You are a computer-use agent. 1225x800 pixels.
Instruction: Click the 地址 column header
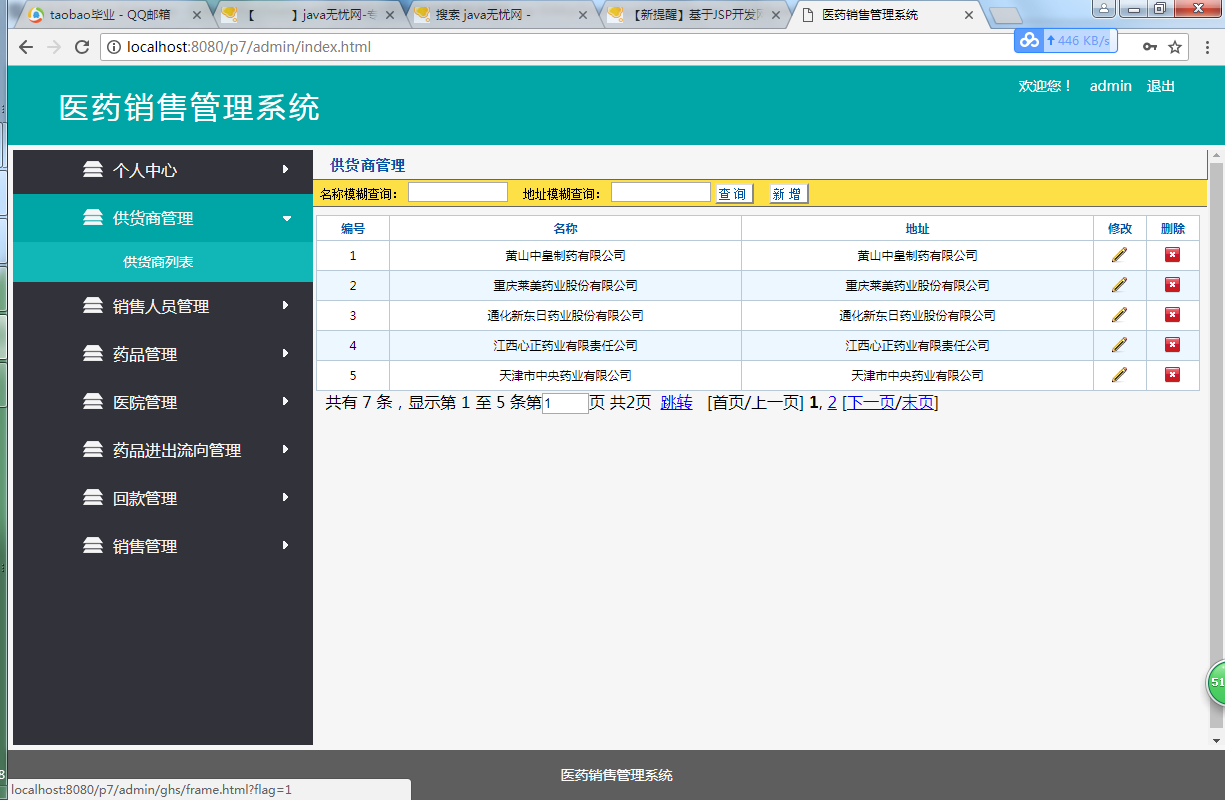coord(917,229)
